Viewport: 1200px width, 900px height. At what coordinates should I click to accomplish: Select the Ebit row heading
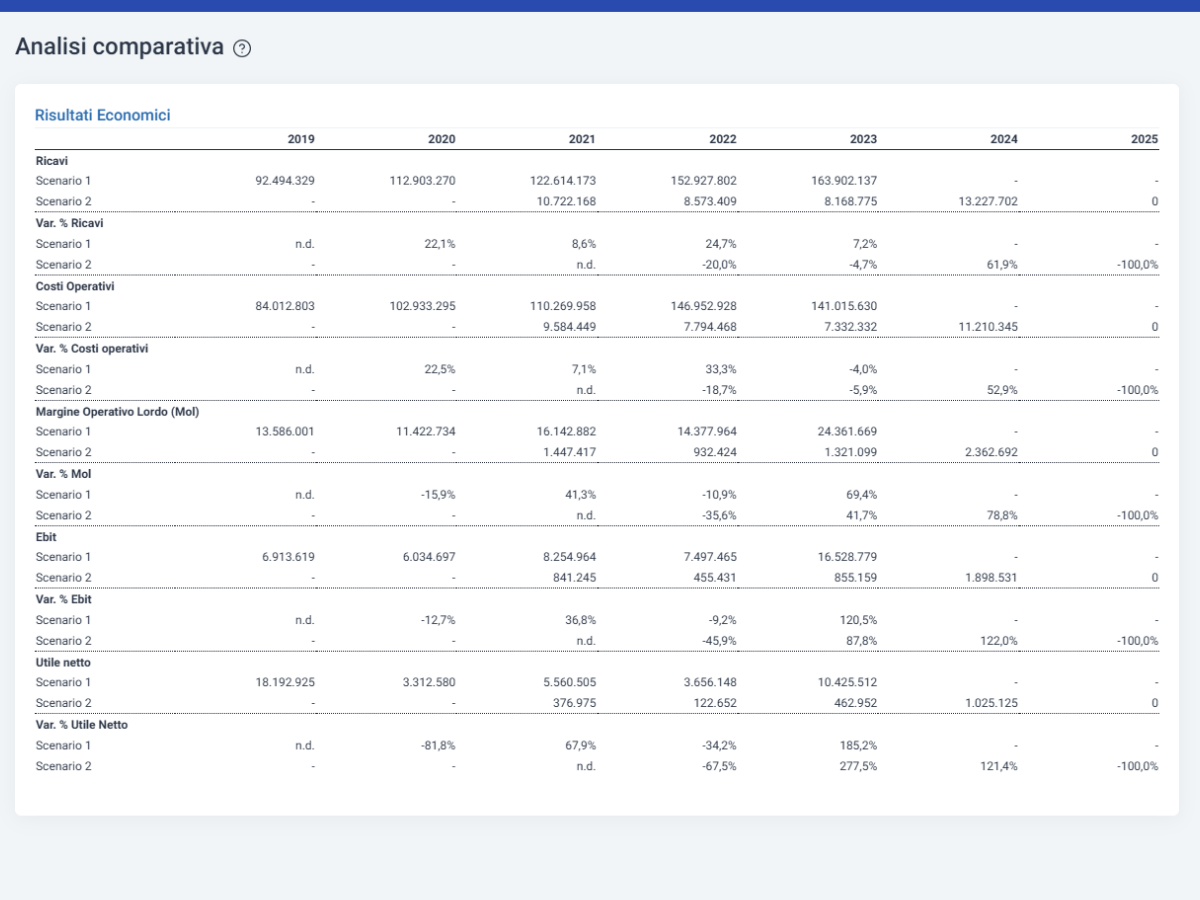tap(46, 537)
